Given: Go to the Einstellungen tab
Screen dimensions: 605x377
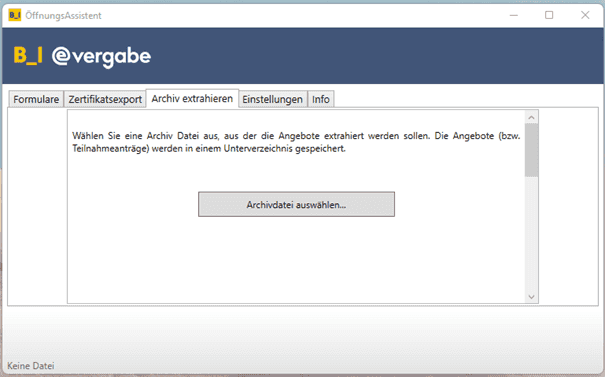Looking at the screenshot, I should coord(272,99).
